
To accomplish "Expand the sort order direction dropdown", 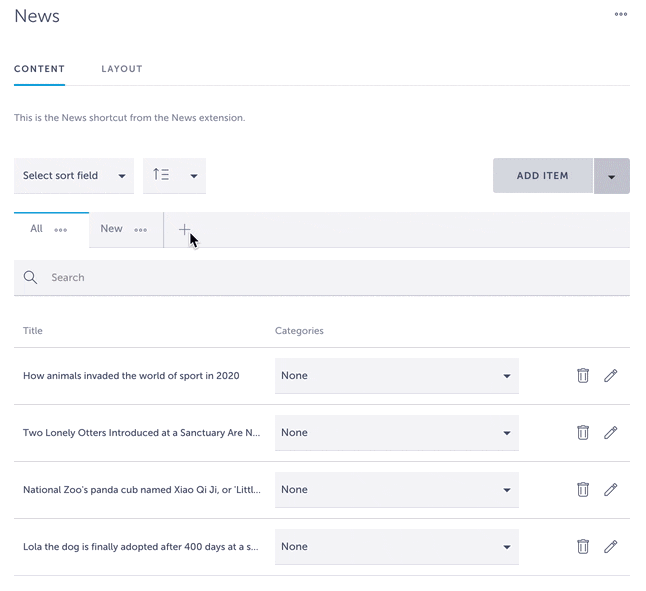I will [x=174, y=176].
